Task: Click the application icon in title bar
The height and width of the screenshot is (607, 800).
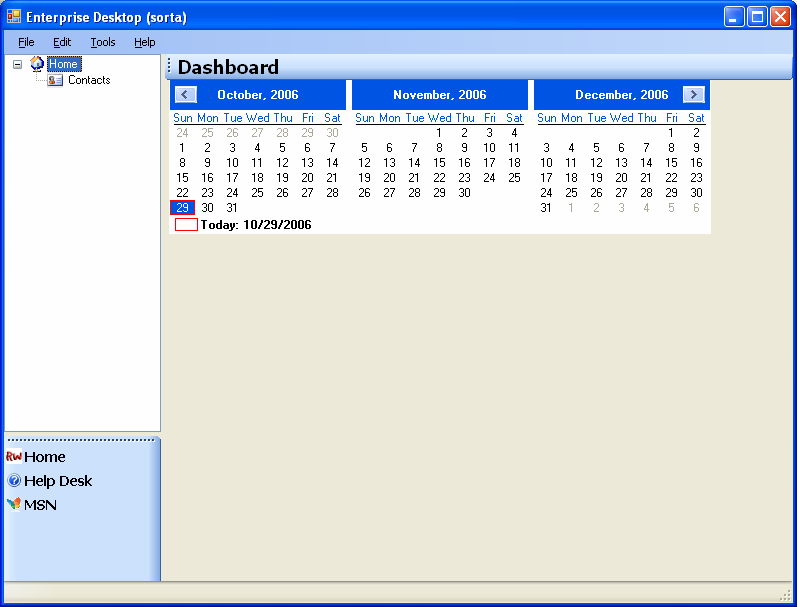Action: pyautogui.click(x=14, y=17)
